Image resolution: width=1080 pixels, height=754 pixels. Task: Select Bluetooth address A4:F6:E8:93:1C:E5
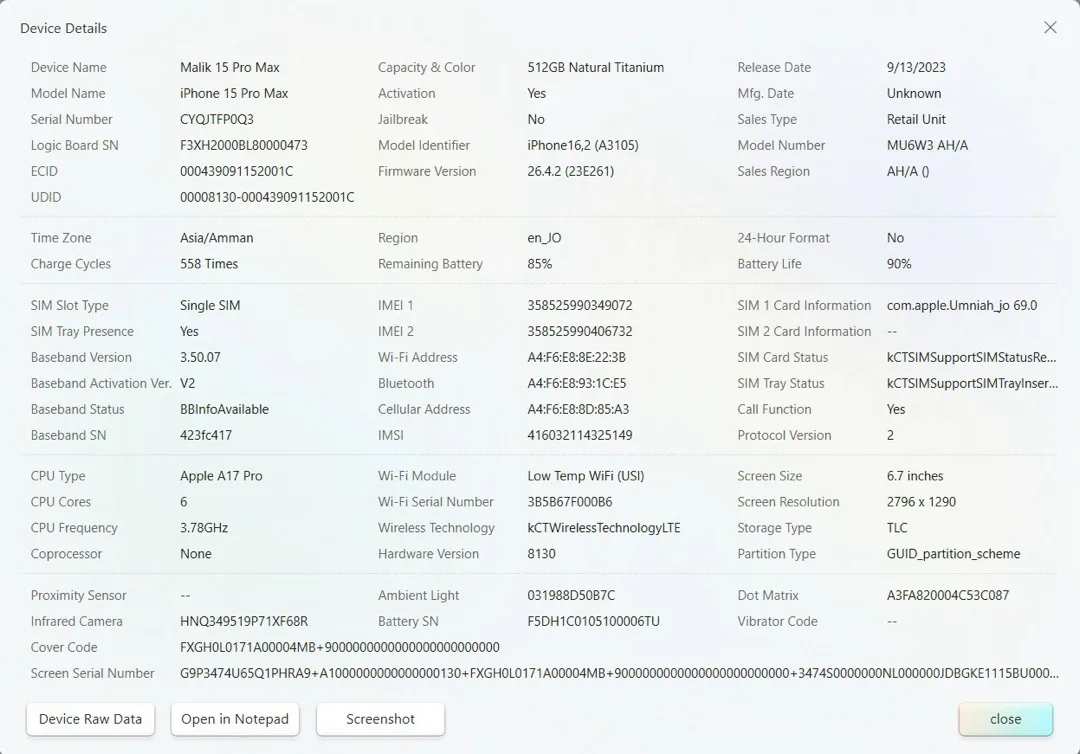577,384
